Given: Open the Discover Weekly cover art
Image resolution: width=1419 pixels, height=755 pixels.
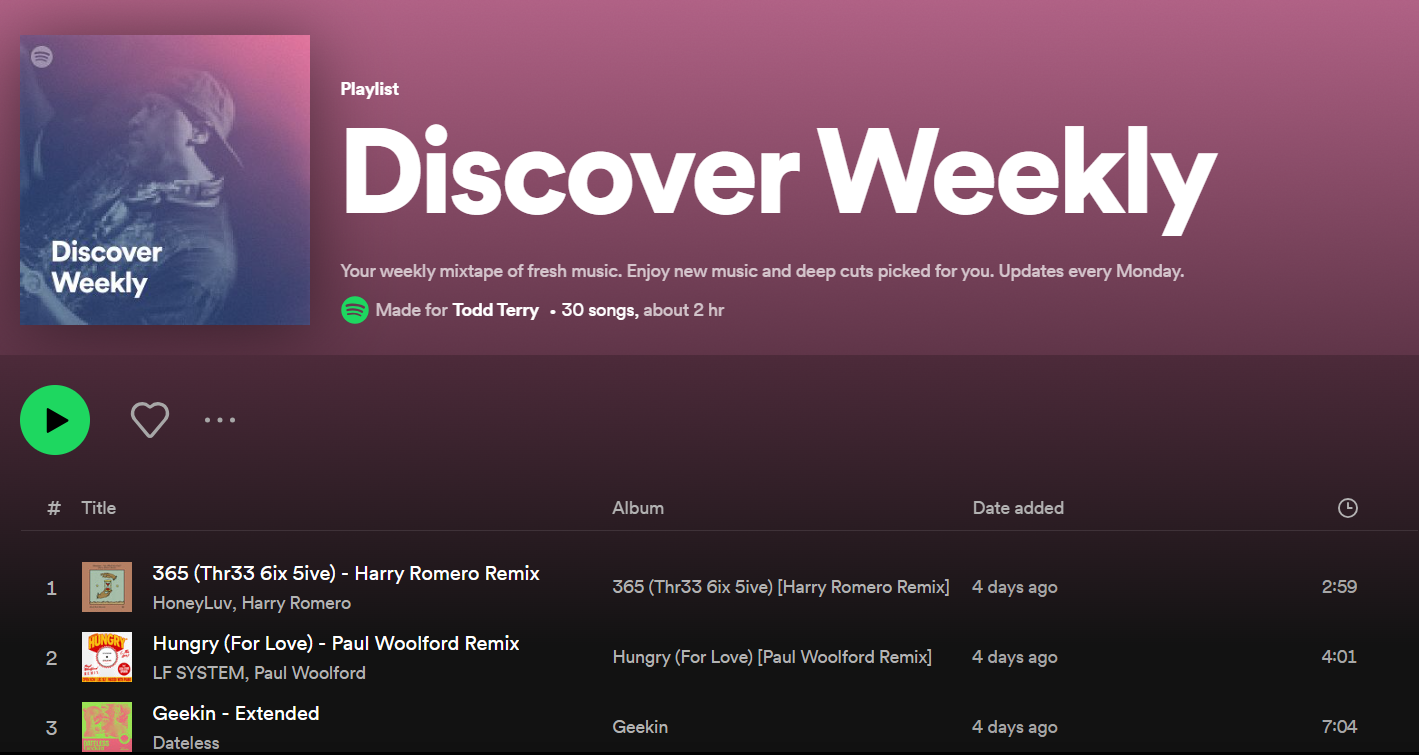Looking at the screenshot, I should pos(165,180).
